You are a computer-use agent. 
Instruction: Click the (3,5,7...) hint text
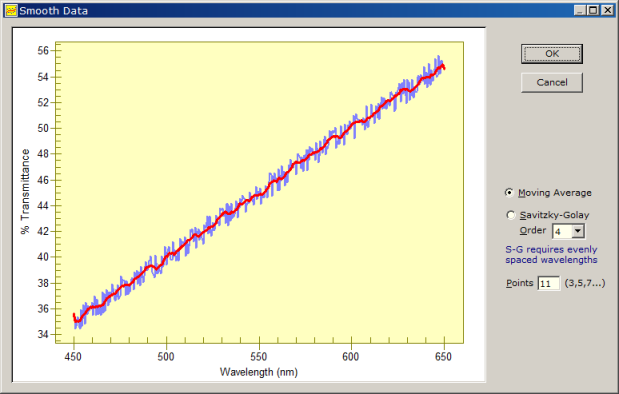coord(585,283)
